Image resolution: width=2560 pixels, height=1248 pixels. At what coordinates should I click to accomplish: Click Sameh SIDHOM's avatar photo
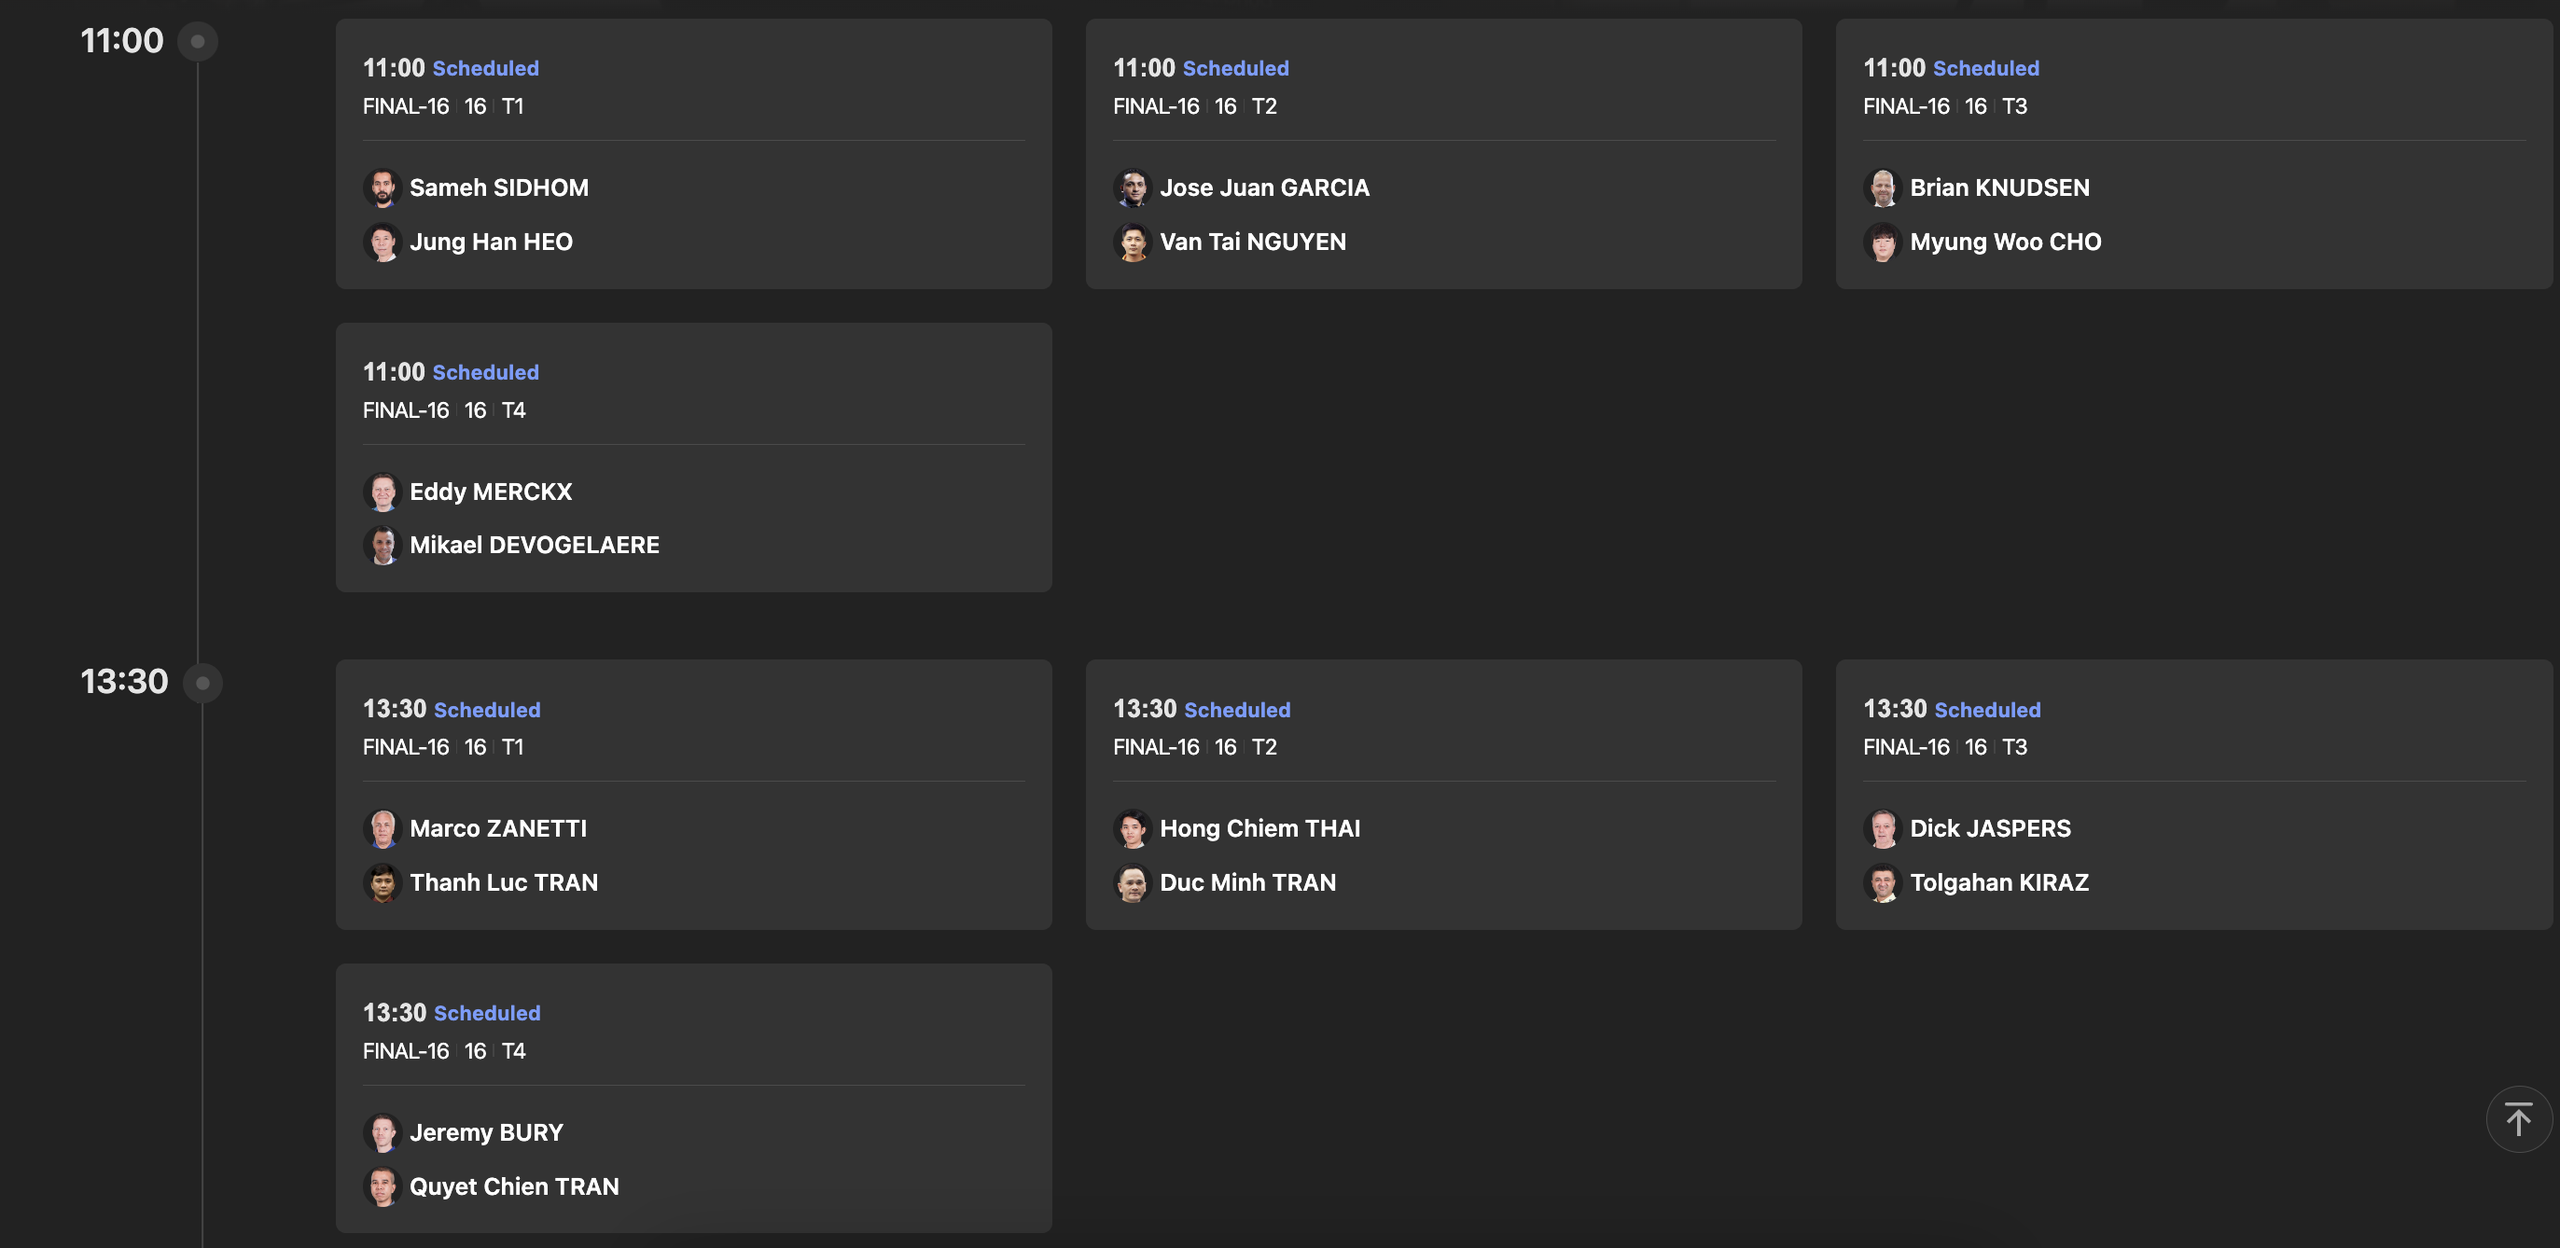tap(382, 188)
